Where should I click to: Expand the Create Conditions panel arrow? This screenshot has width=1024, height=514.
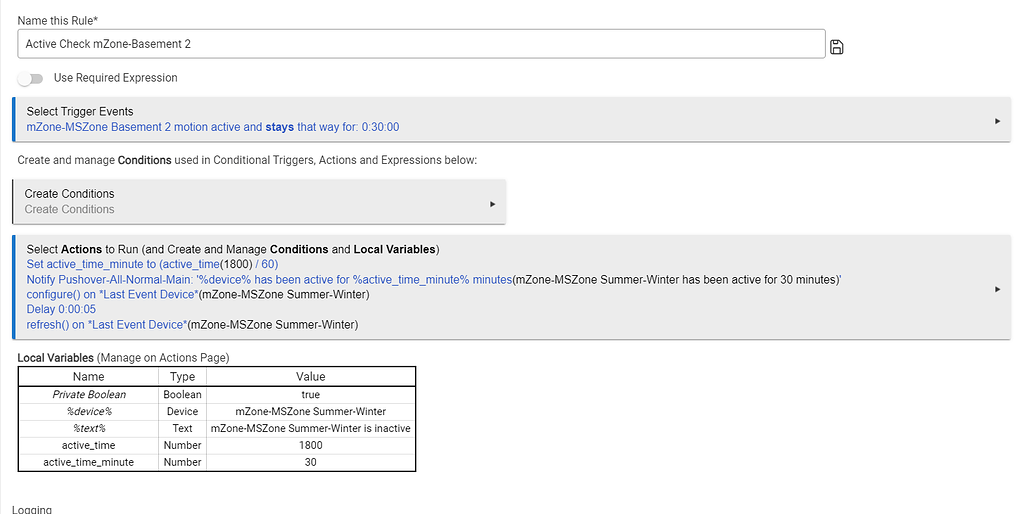pos(492,203)
